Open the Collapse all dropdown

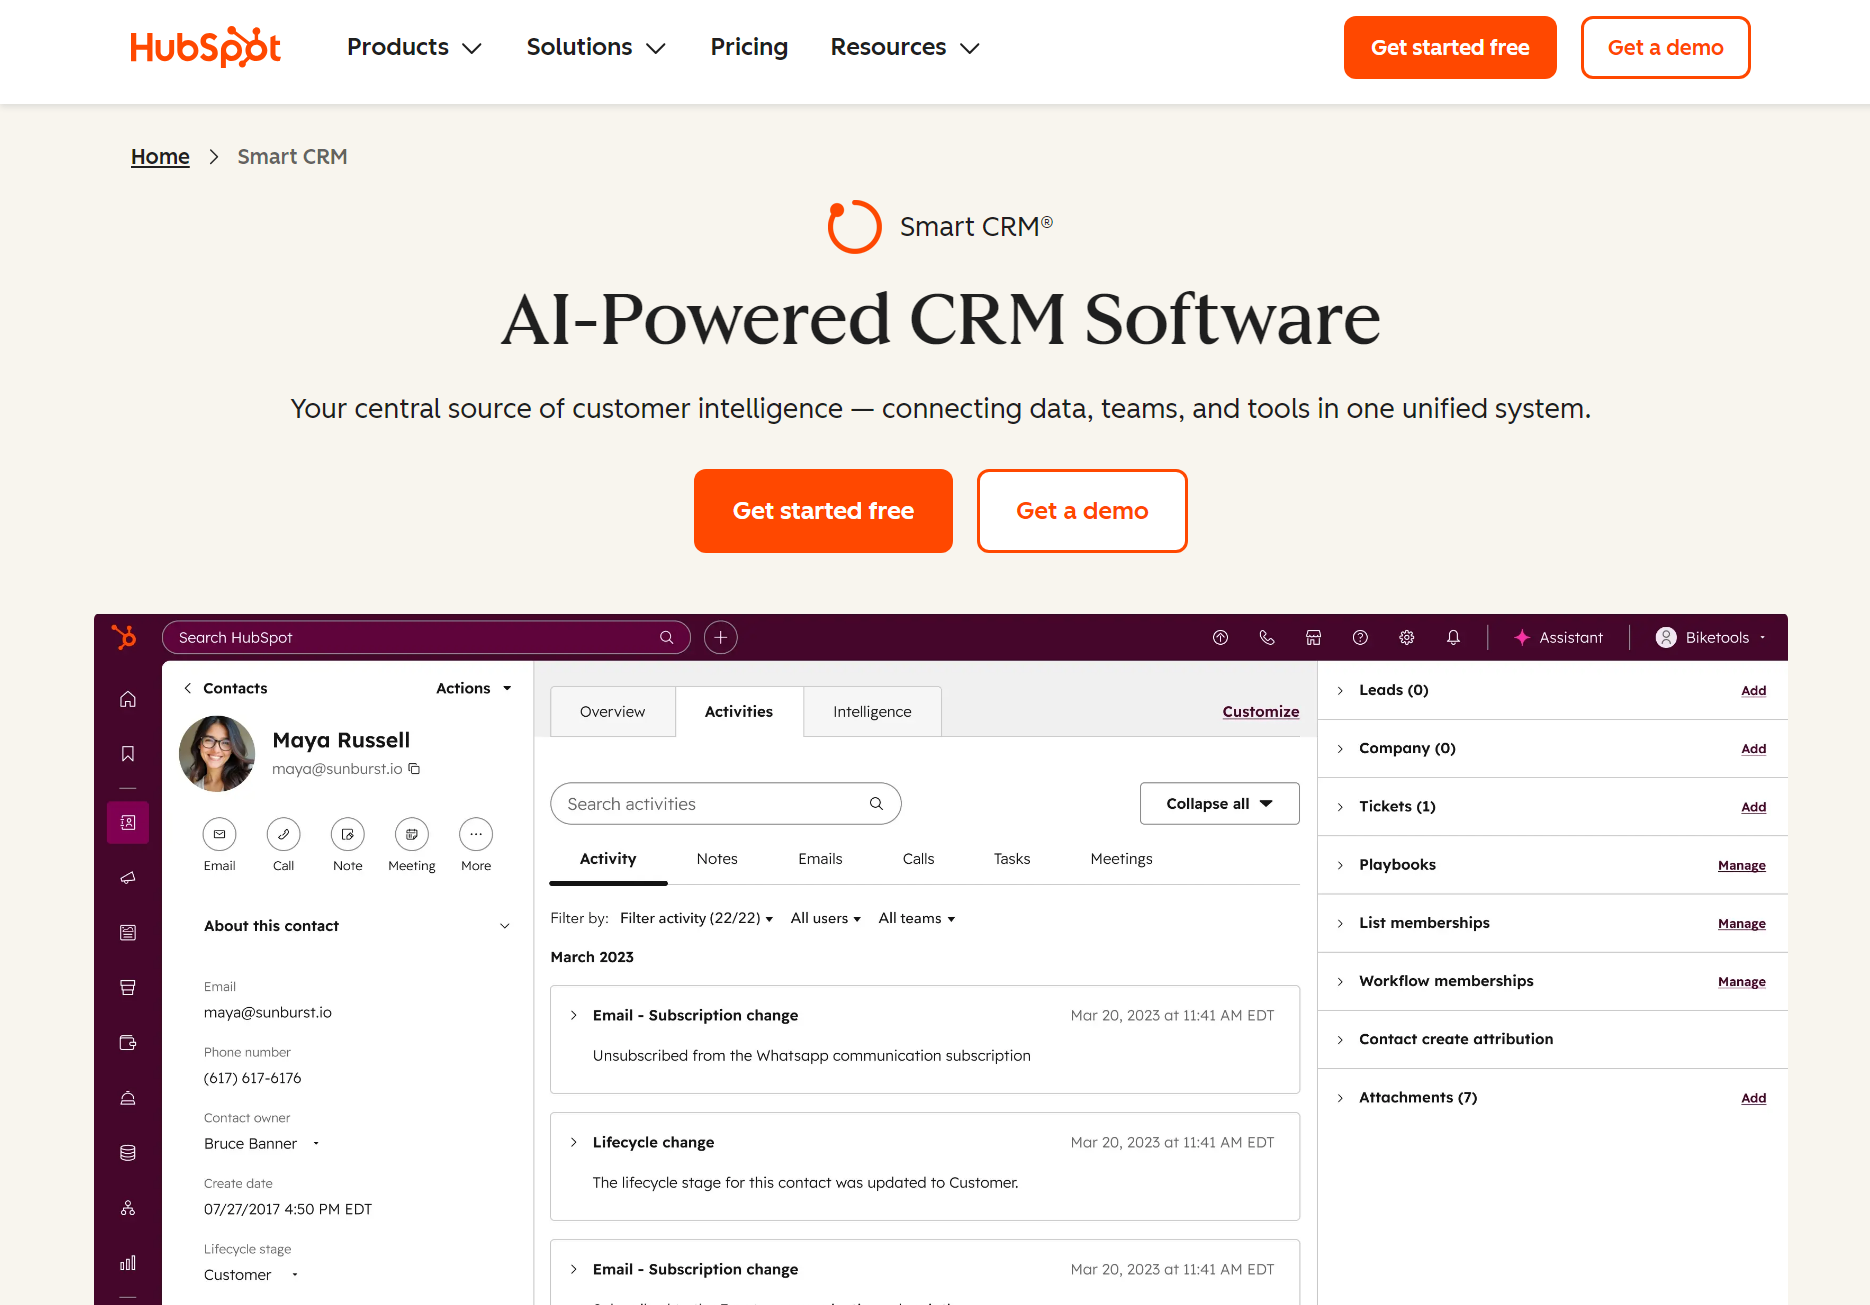1219,804
